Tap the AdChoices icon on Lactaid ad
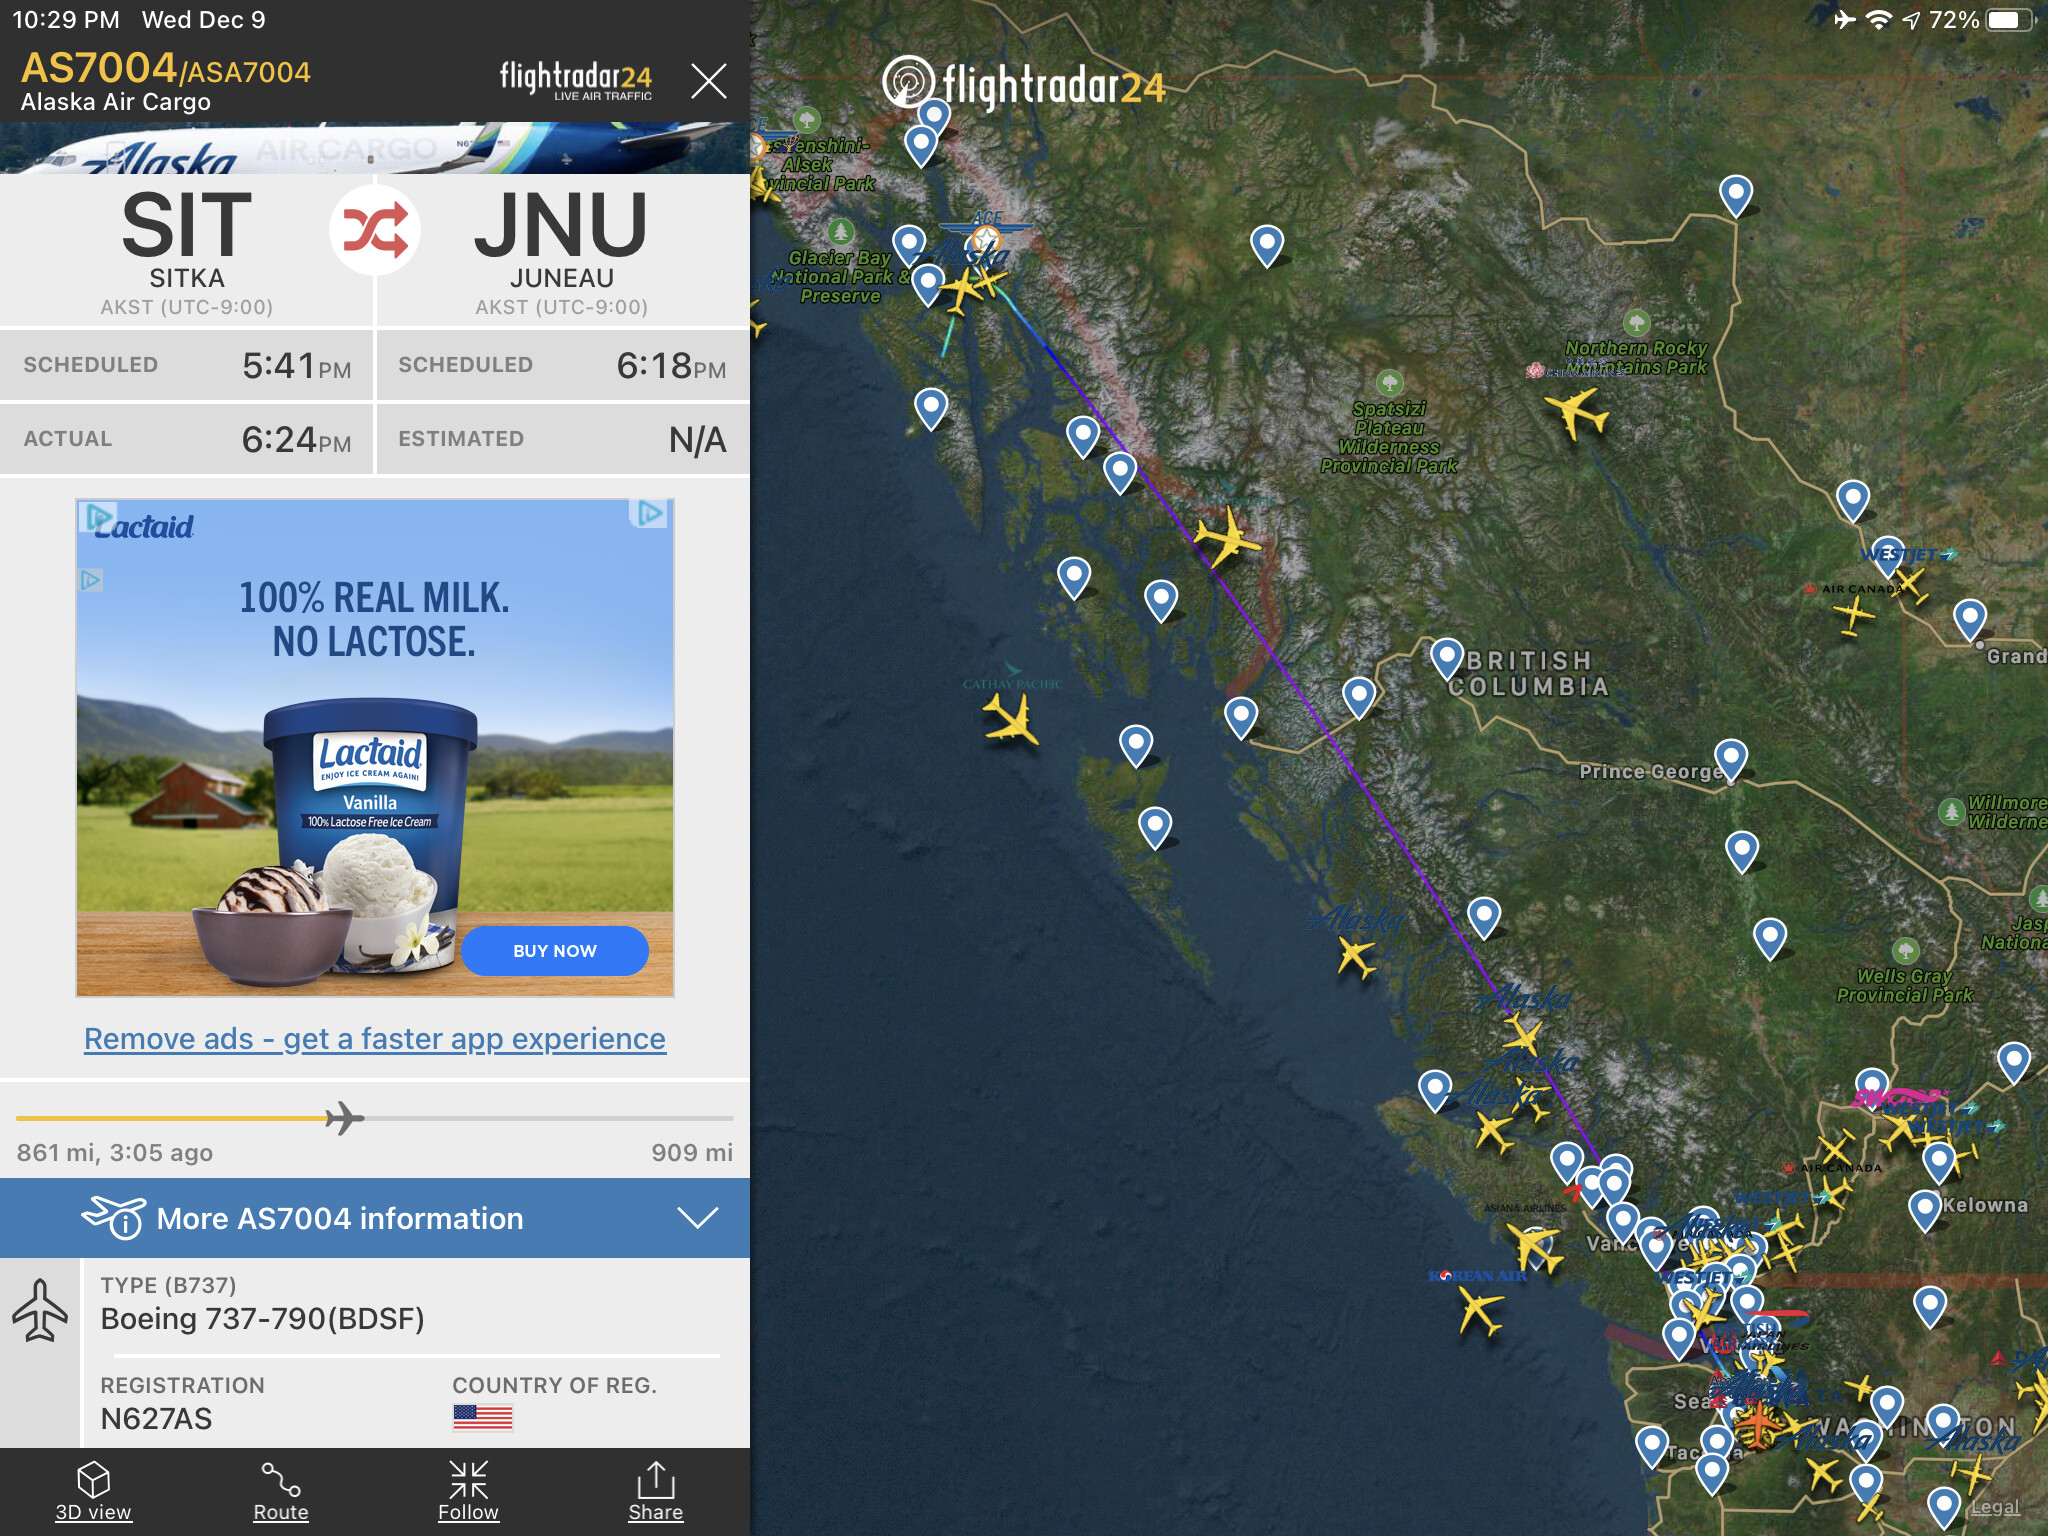The width and height of the screenshot is (2048, 1536). 650,514
